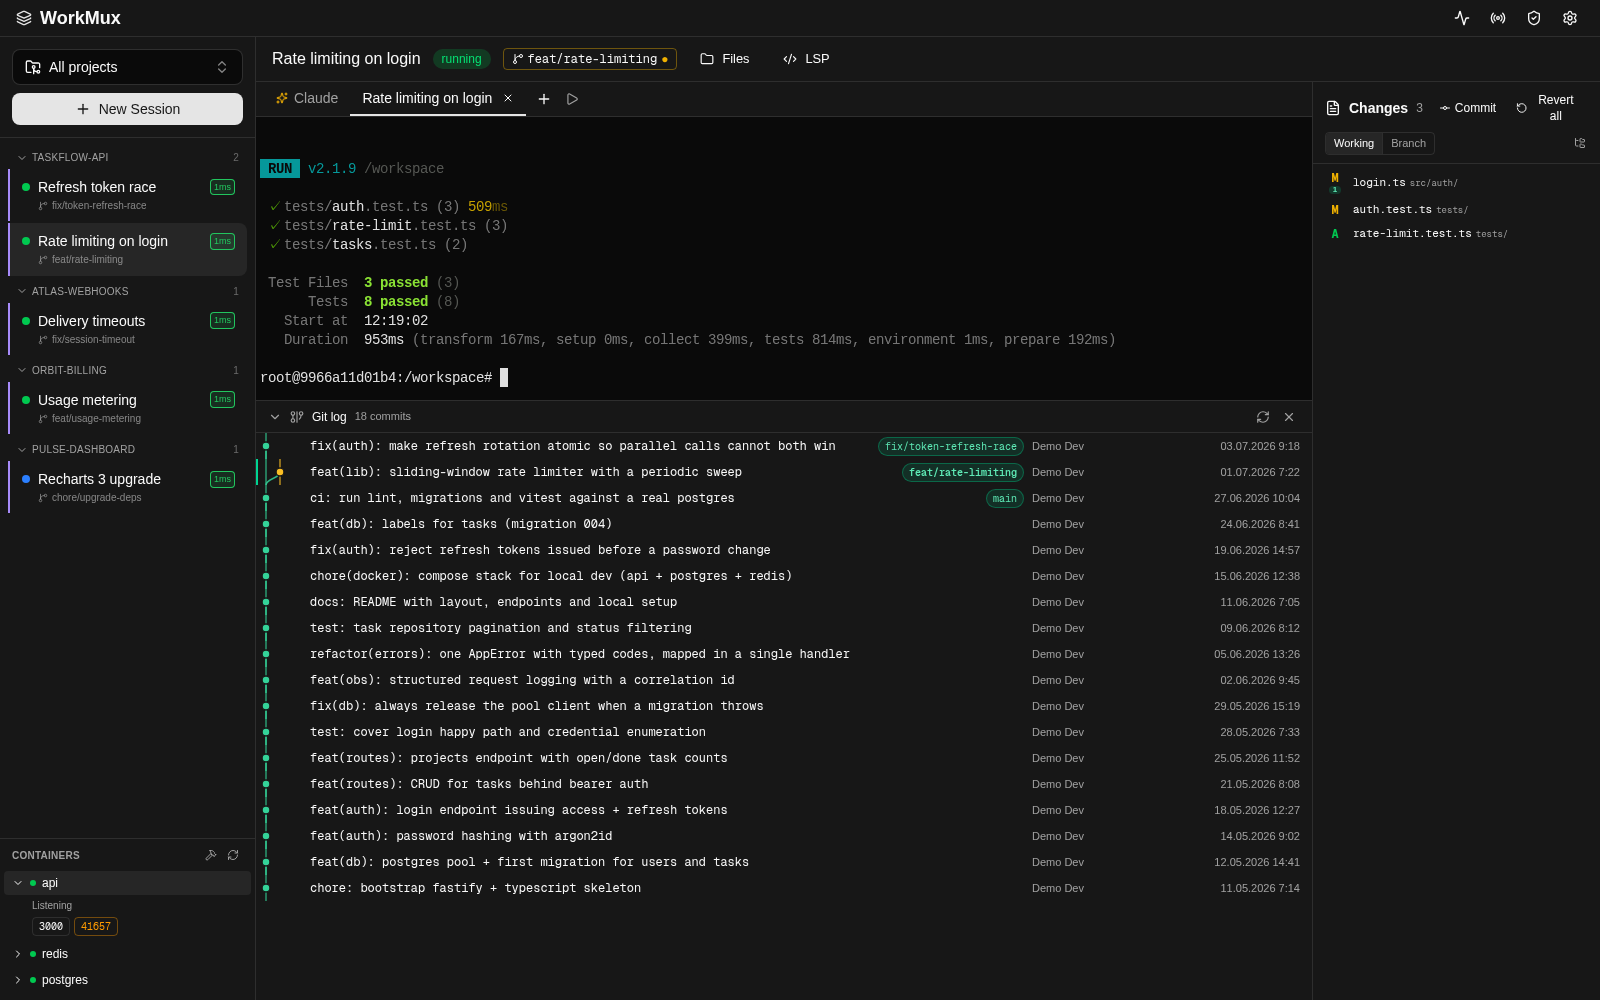Collapse the api container
Viewport: 1600px width, 1000px height.
click(x=18, y=883)
